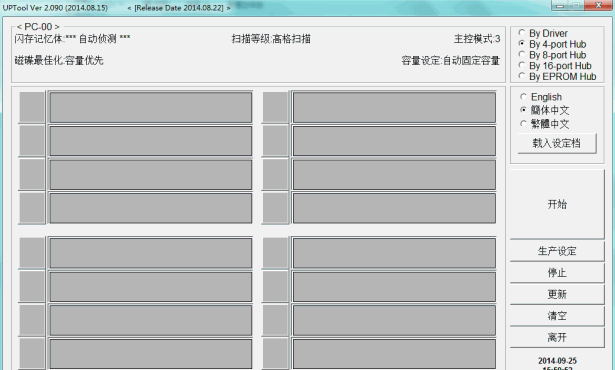615x370 pixels.
Task: Close the UPTool window
Action: (599, 5)
